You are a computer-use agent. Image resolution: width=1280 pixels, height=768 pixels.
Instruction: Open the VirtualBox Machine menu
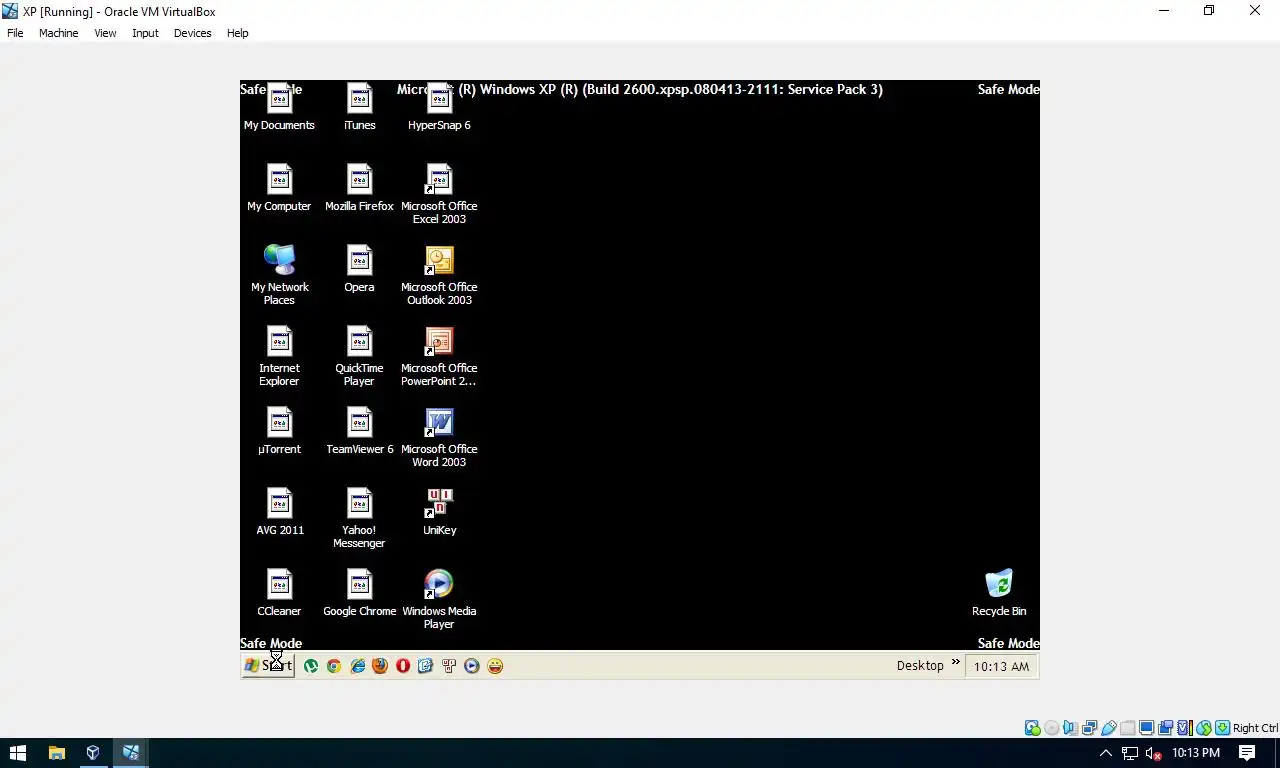click(x=58, y=33)
